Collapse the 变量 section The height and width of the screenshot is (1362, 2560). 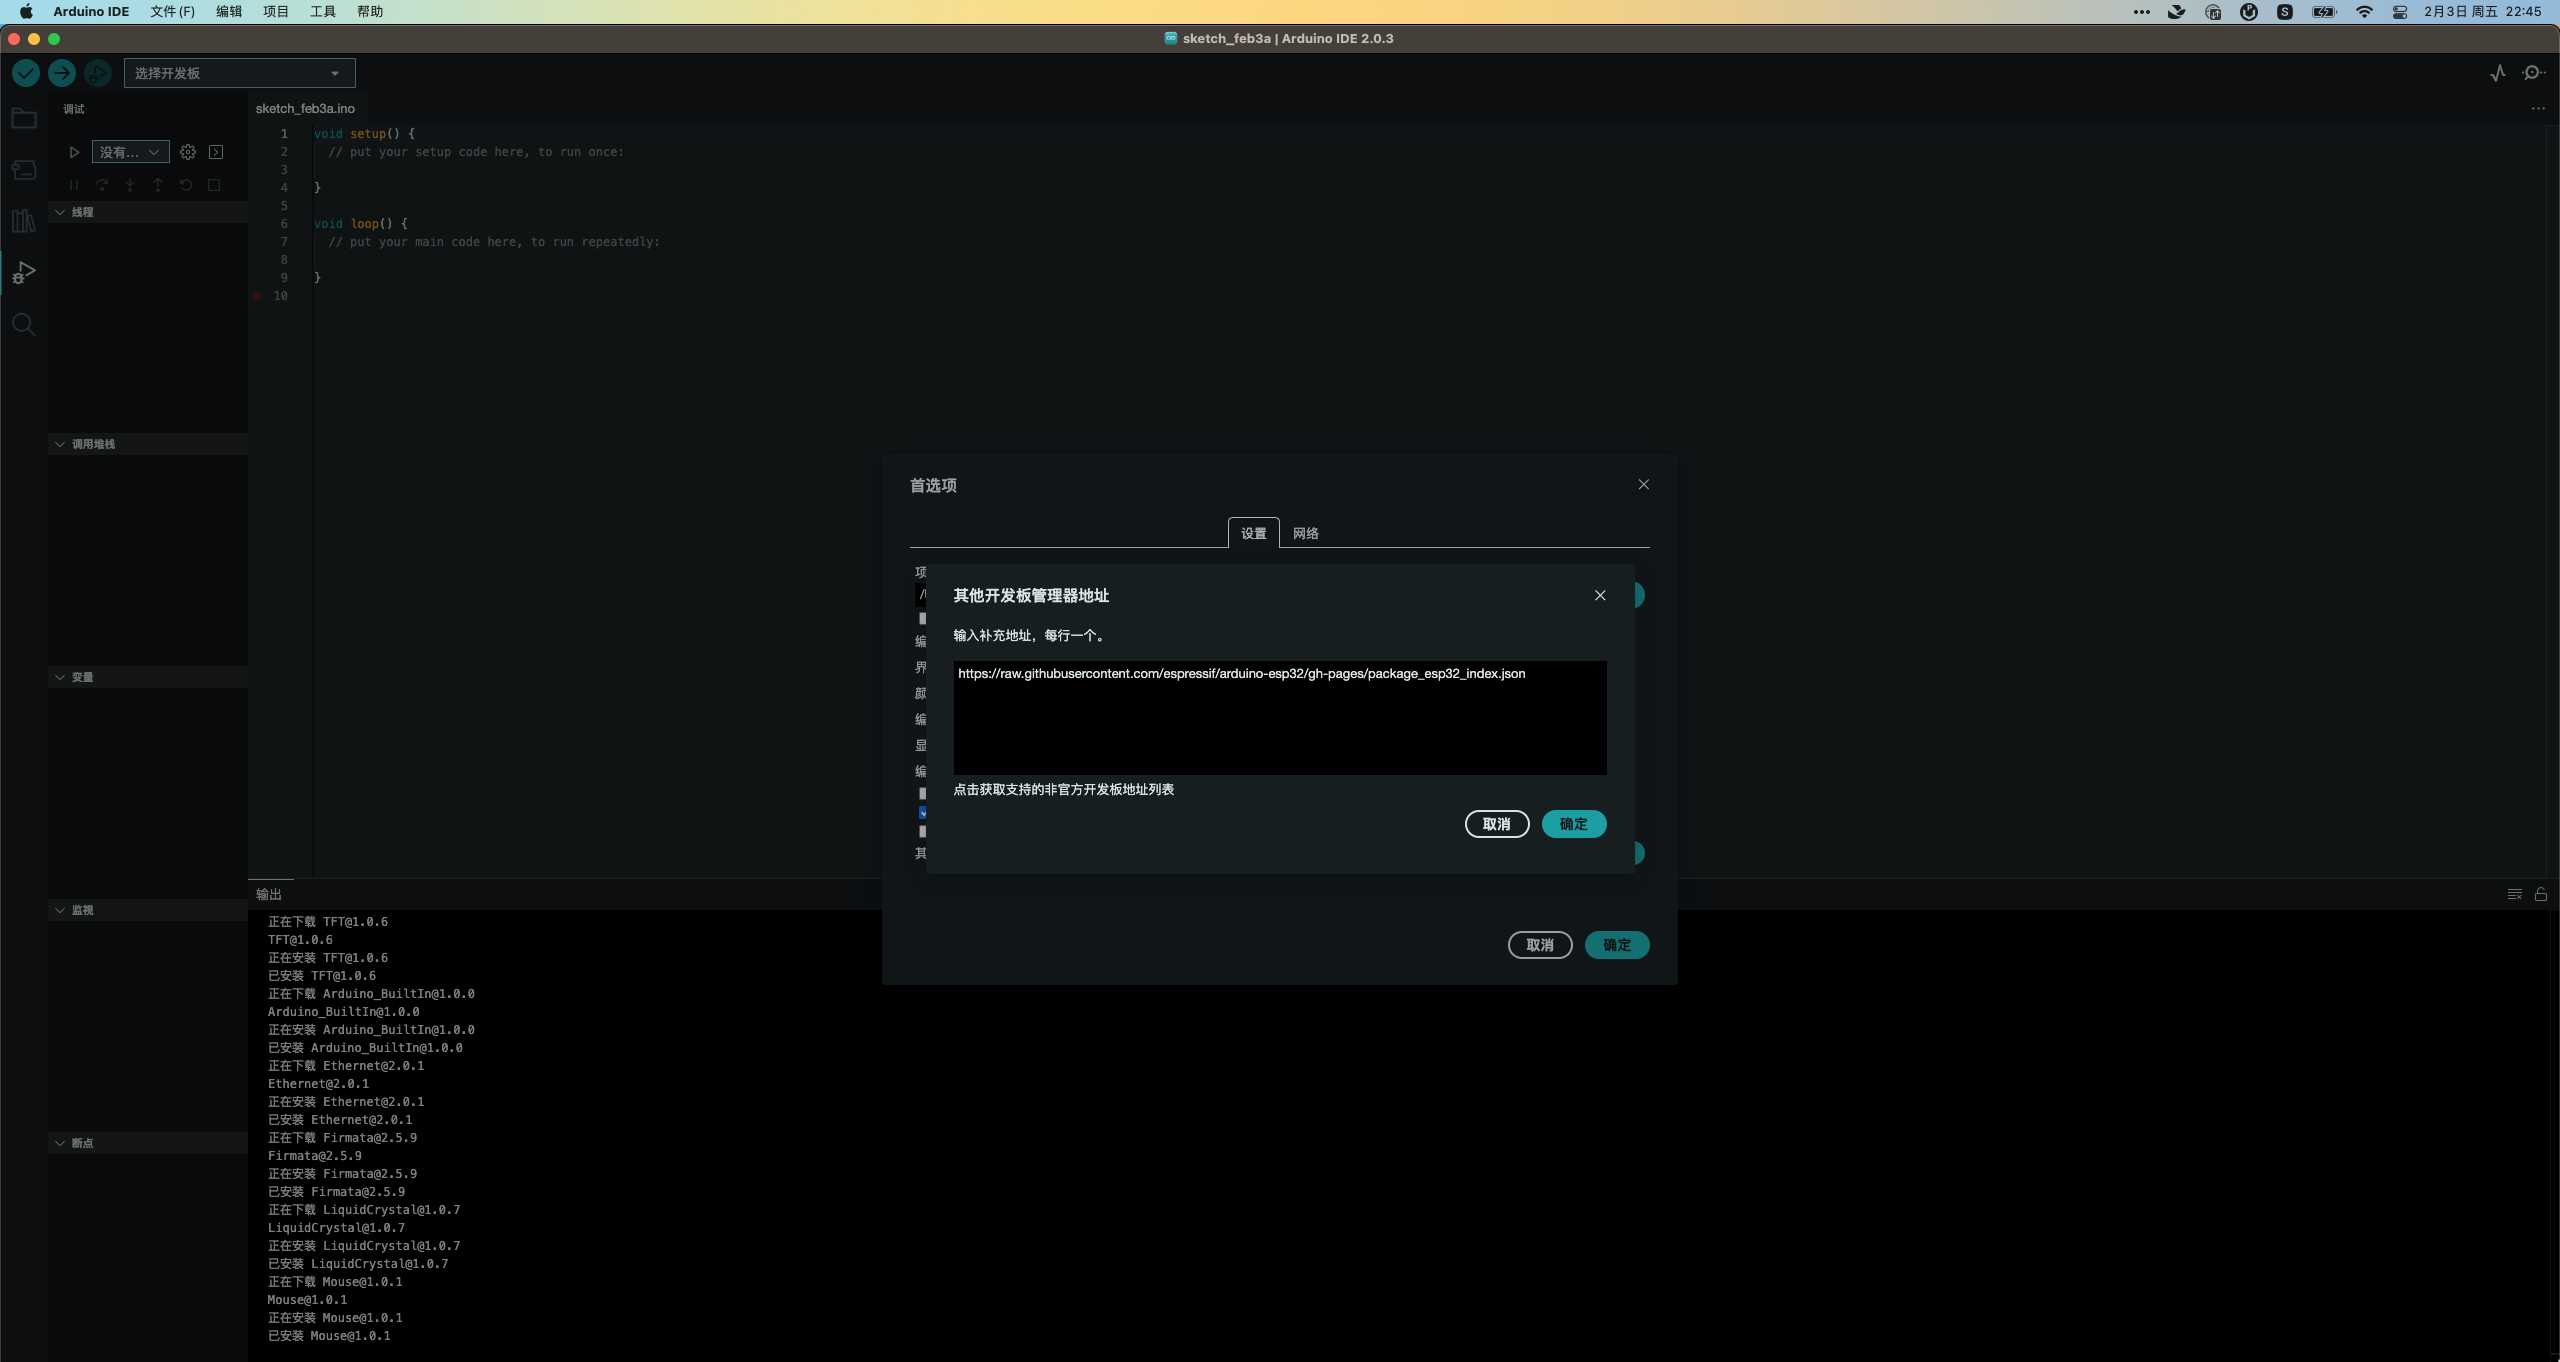pyautogui.click(x=148, y=677)
